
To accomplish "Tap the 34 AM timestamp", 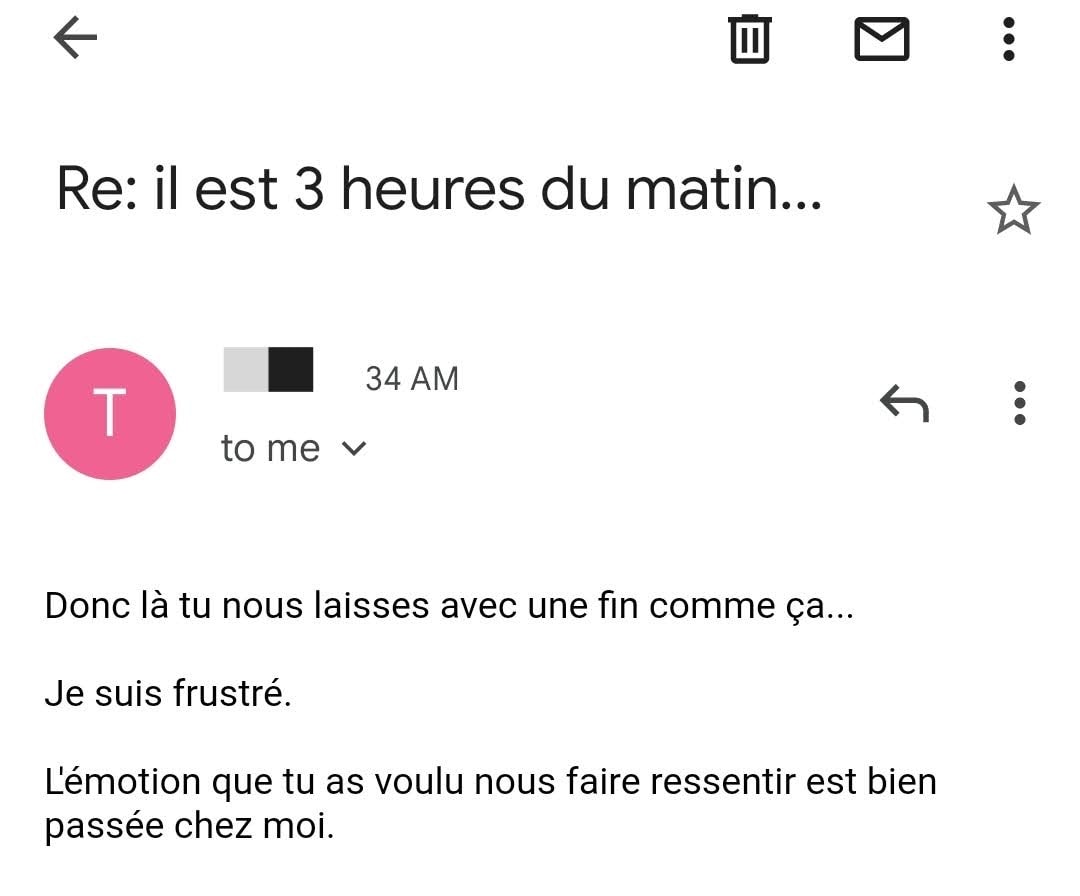I will click(x=412, y=379).
